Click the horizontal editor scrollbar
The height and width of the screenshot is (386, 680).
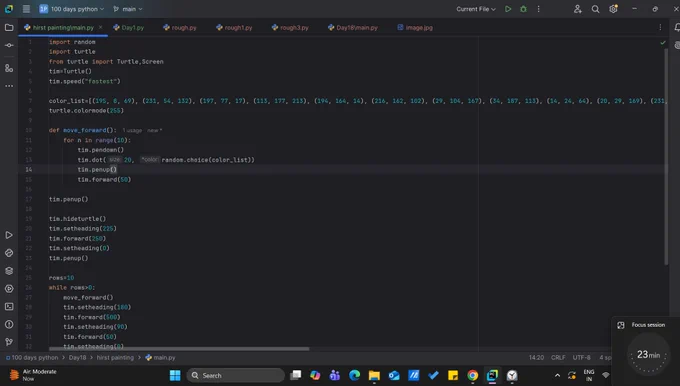coord(179,349)
